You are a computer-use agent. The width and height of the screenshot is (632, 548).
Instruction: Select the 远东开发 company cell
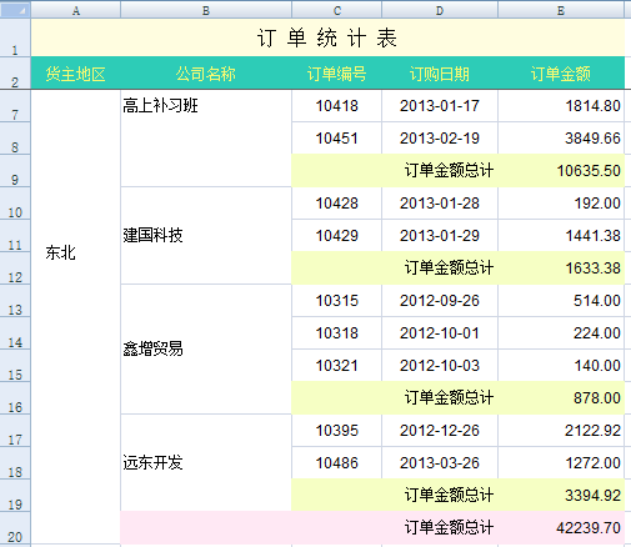click(x=206, y=463)
